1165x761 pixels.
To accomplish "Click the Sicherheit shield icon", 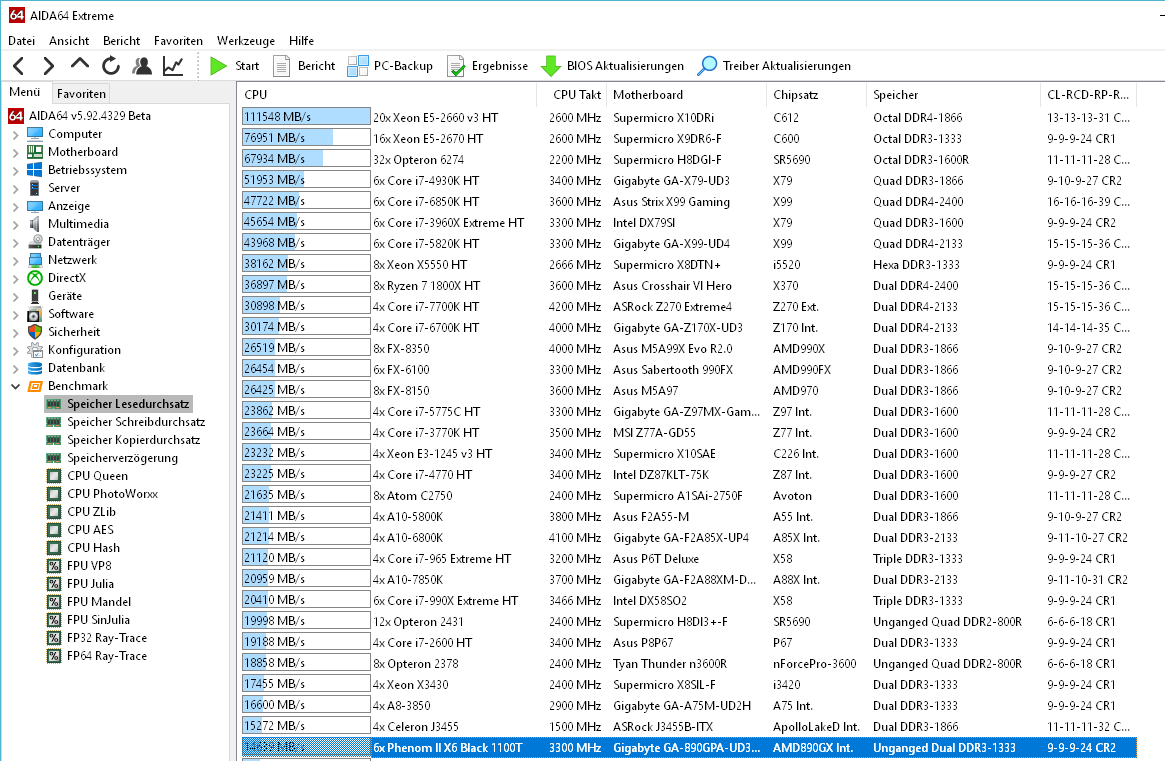I will [35, 332].
